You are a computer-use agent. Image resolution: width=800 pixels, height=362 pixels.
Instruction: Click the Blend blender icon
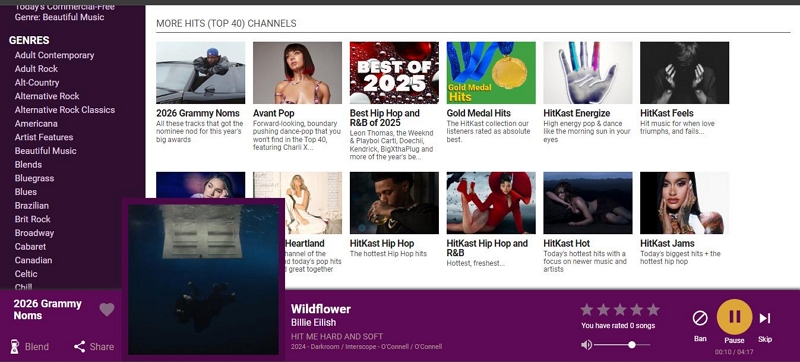tap(14, 347)
